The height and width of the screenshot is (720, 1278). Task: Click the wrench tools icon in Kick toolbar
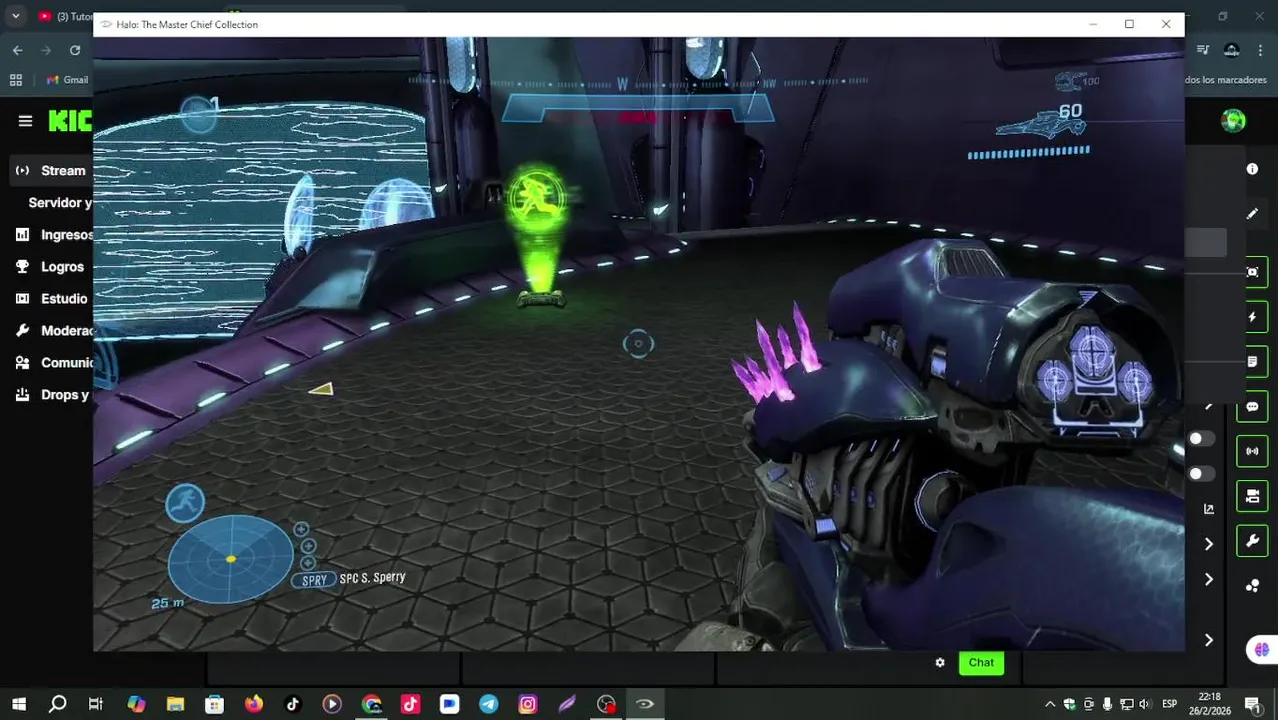(1252, 541)
